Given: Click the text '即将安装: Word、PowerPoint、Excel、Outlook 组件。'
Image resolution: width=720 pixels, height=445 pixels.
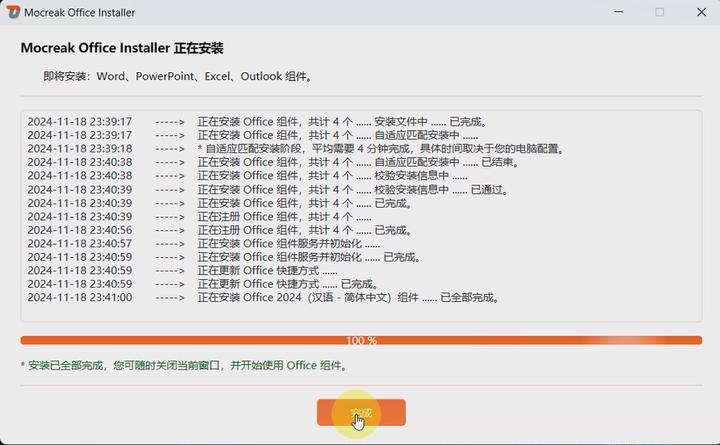Looking at the screenshot, I should pos(178,76).
